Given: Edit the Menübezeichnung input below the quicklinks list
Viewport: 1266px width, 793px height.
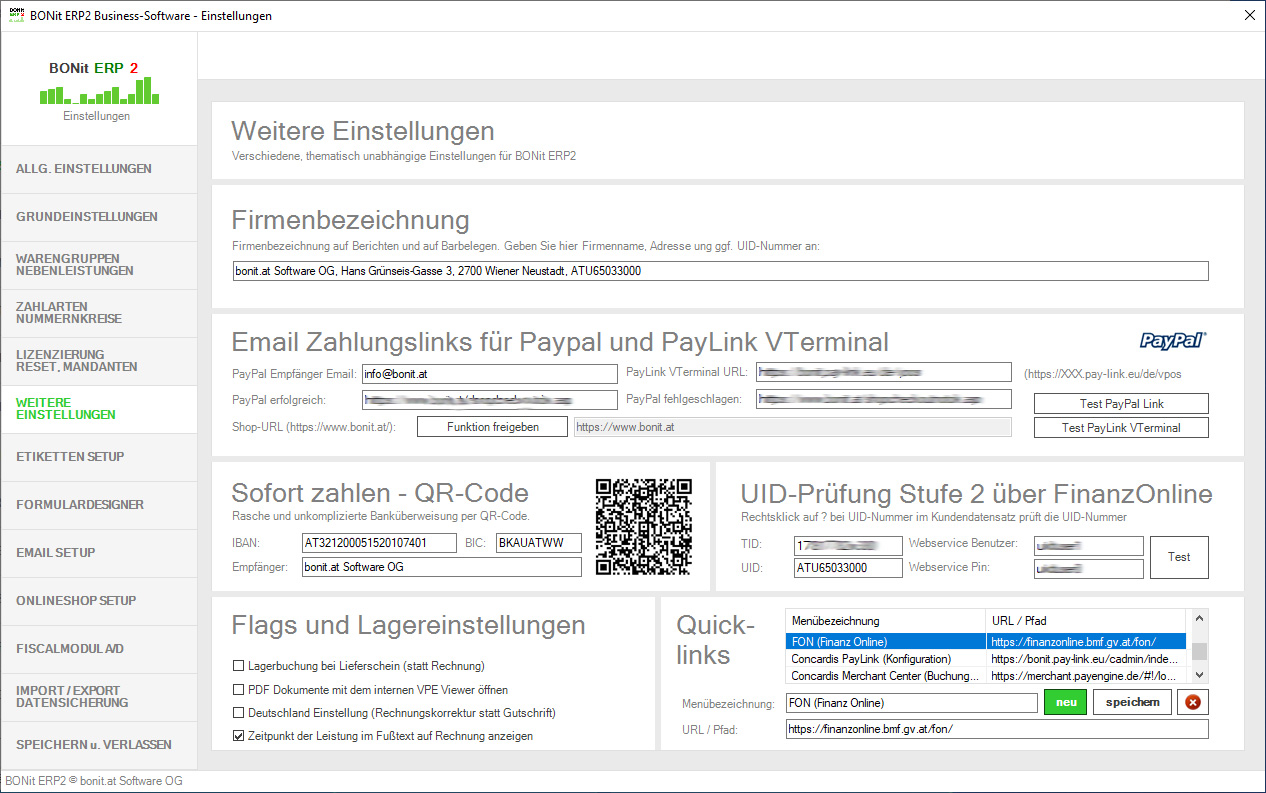Looking at the screenshot, I should (911, 703).
